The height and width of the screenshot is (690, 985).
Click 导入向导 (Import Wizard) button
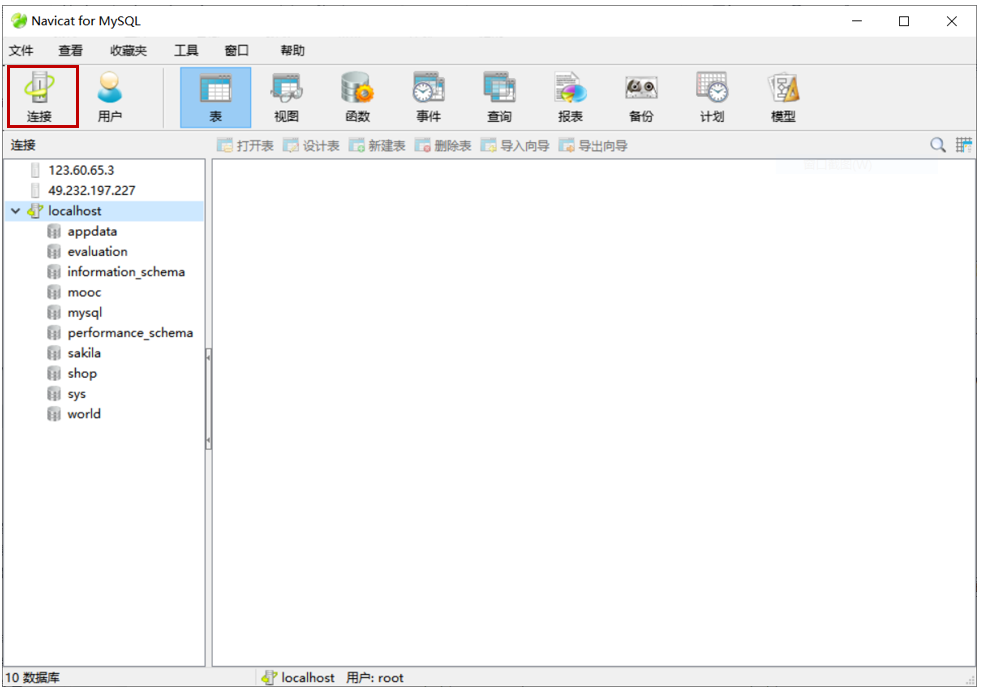pyautogui.click(x=515, y=146)
